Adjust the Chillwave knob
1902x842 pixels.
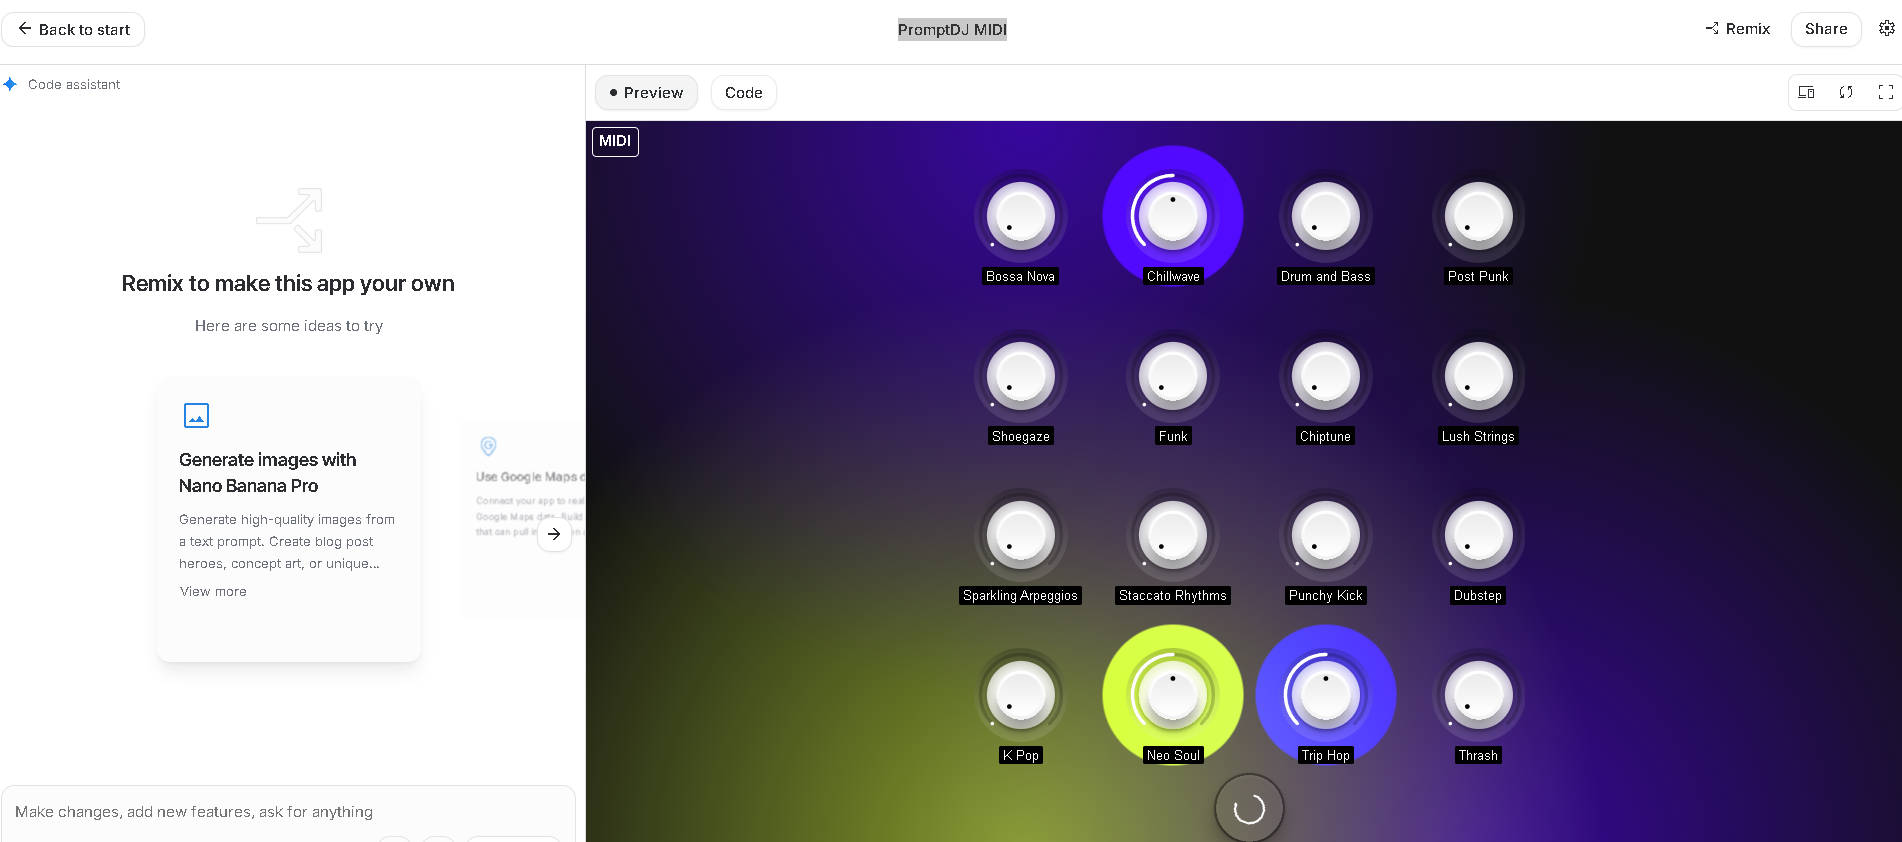tap(1172, 215)
